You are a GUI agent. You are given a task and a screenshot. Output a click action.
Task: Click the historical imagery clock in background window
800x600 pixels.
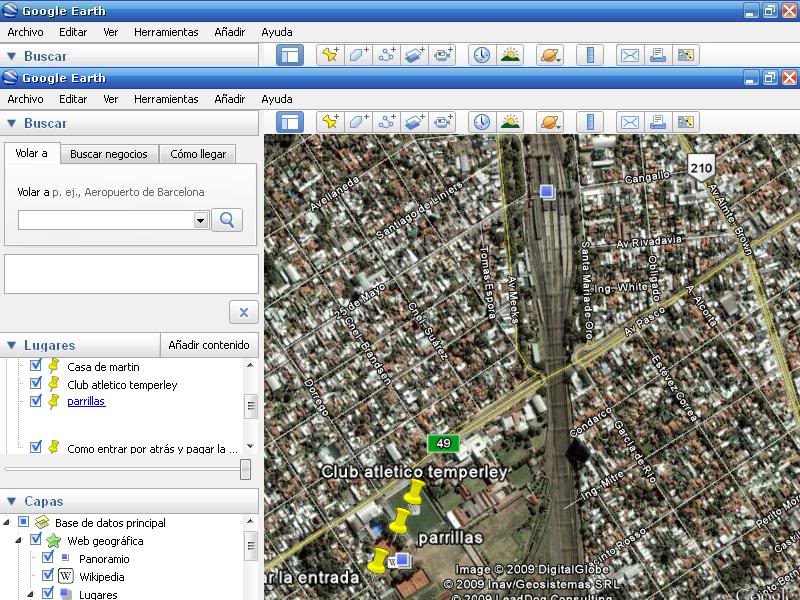[x=482, y=55]
